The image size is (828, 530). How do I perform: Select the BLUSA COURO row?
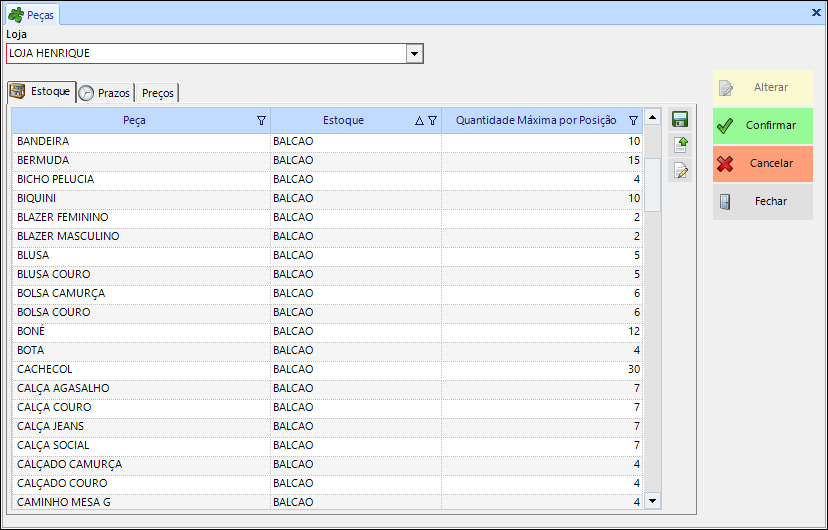pyautogui.click(x=327, y=275)
